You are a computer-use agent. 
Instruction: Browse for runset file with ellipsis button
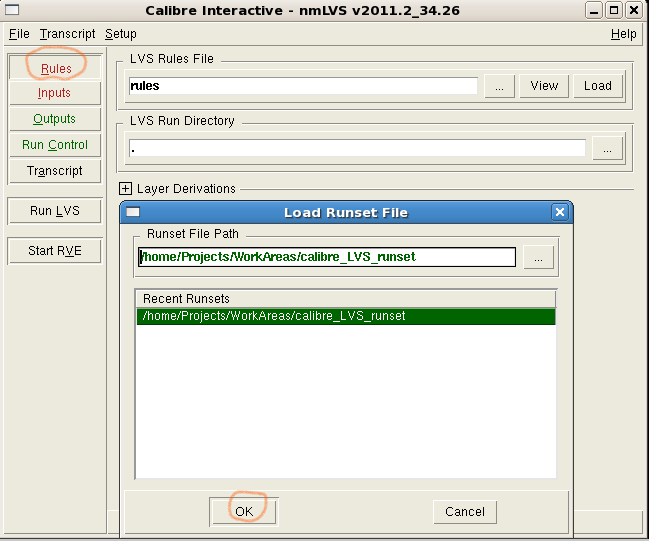538,257
